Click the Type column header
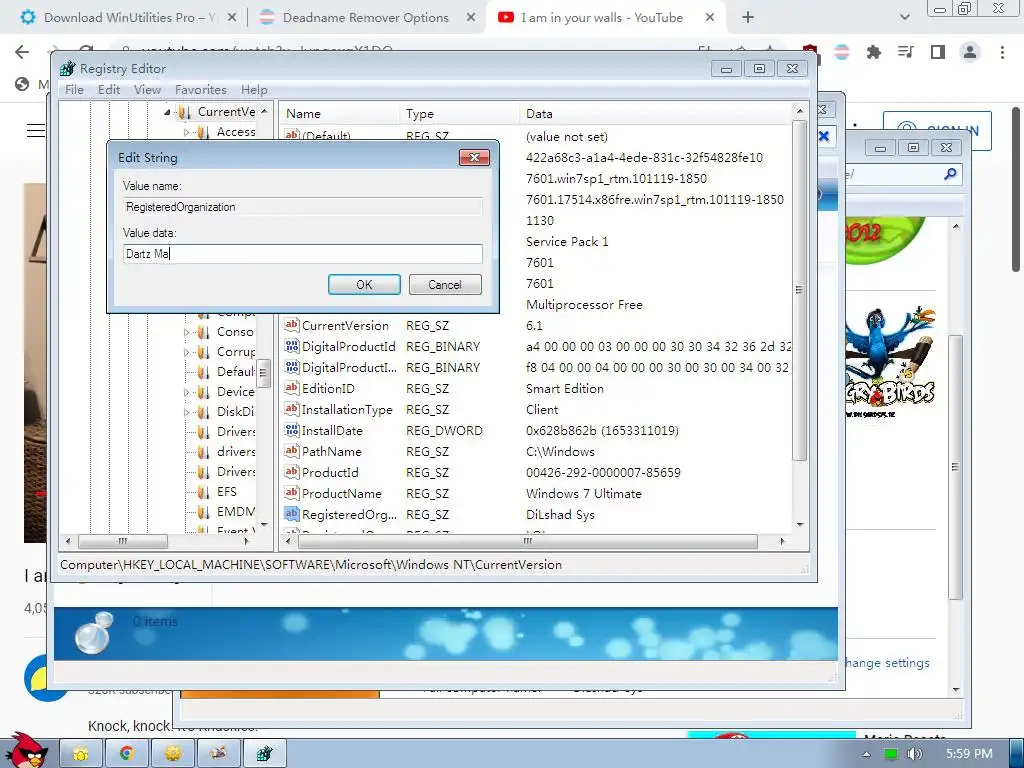Viewport: 1024px width, 768px height. tap(460, 114)
